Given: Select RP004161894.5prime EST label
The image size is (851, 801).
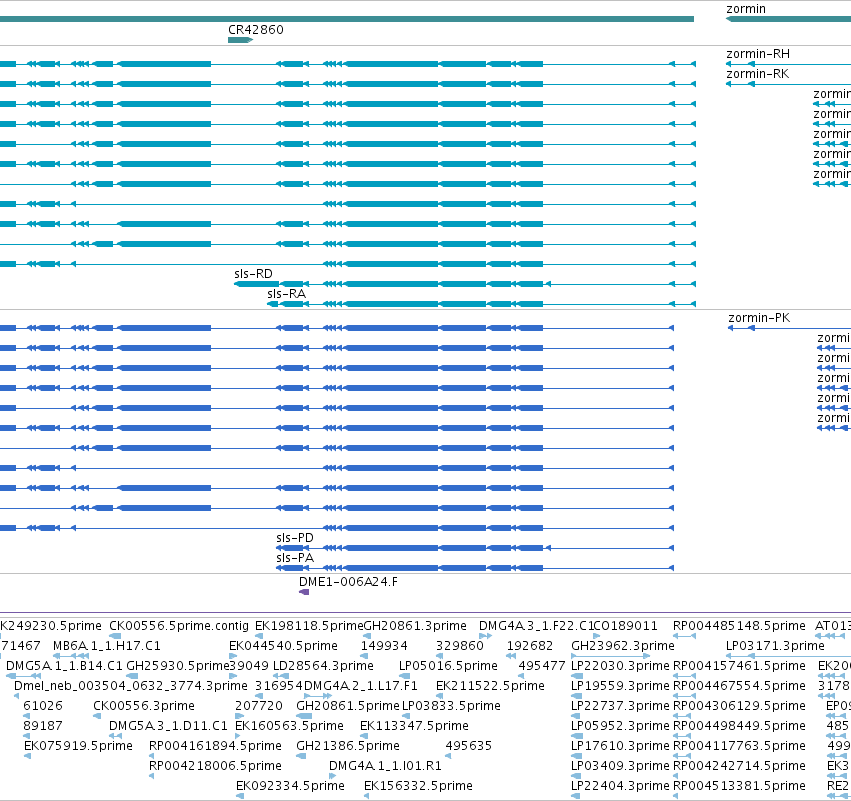Looking at the screenshot, I should 215,746.
